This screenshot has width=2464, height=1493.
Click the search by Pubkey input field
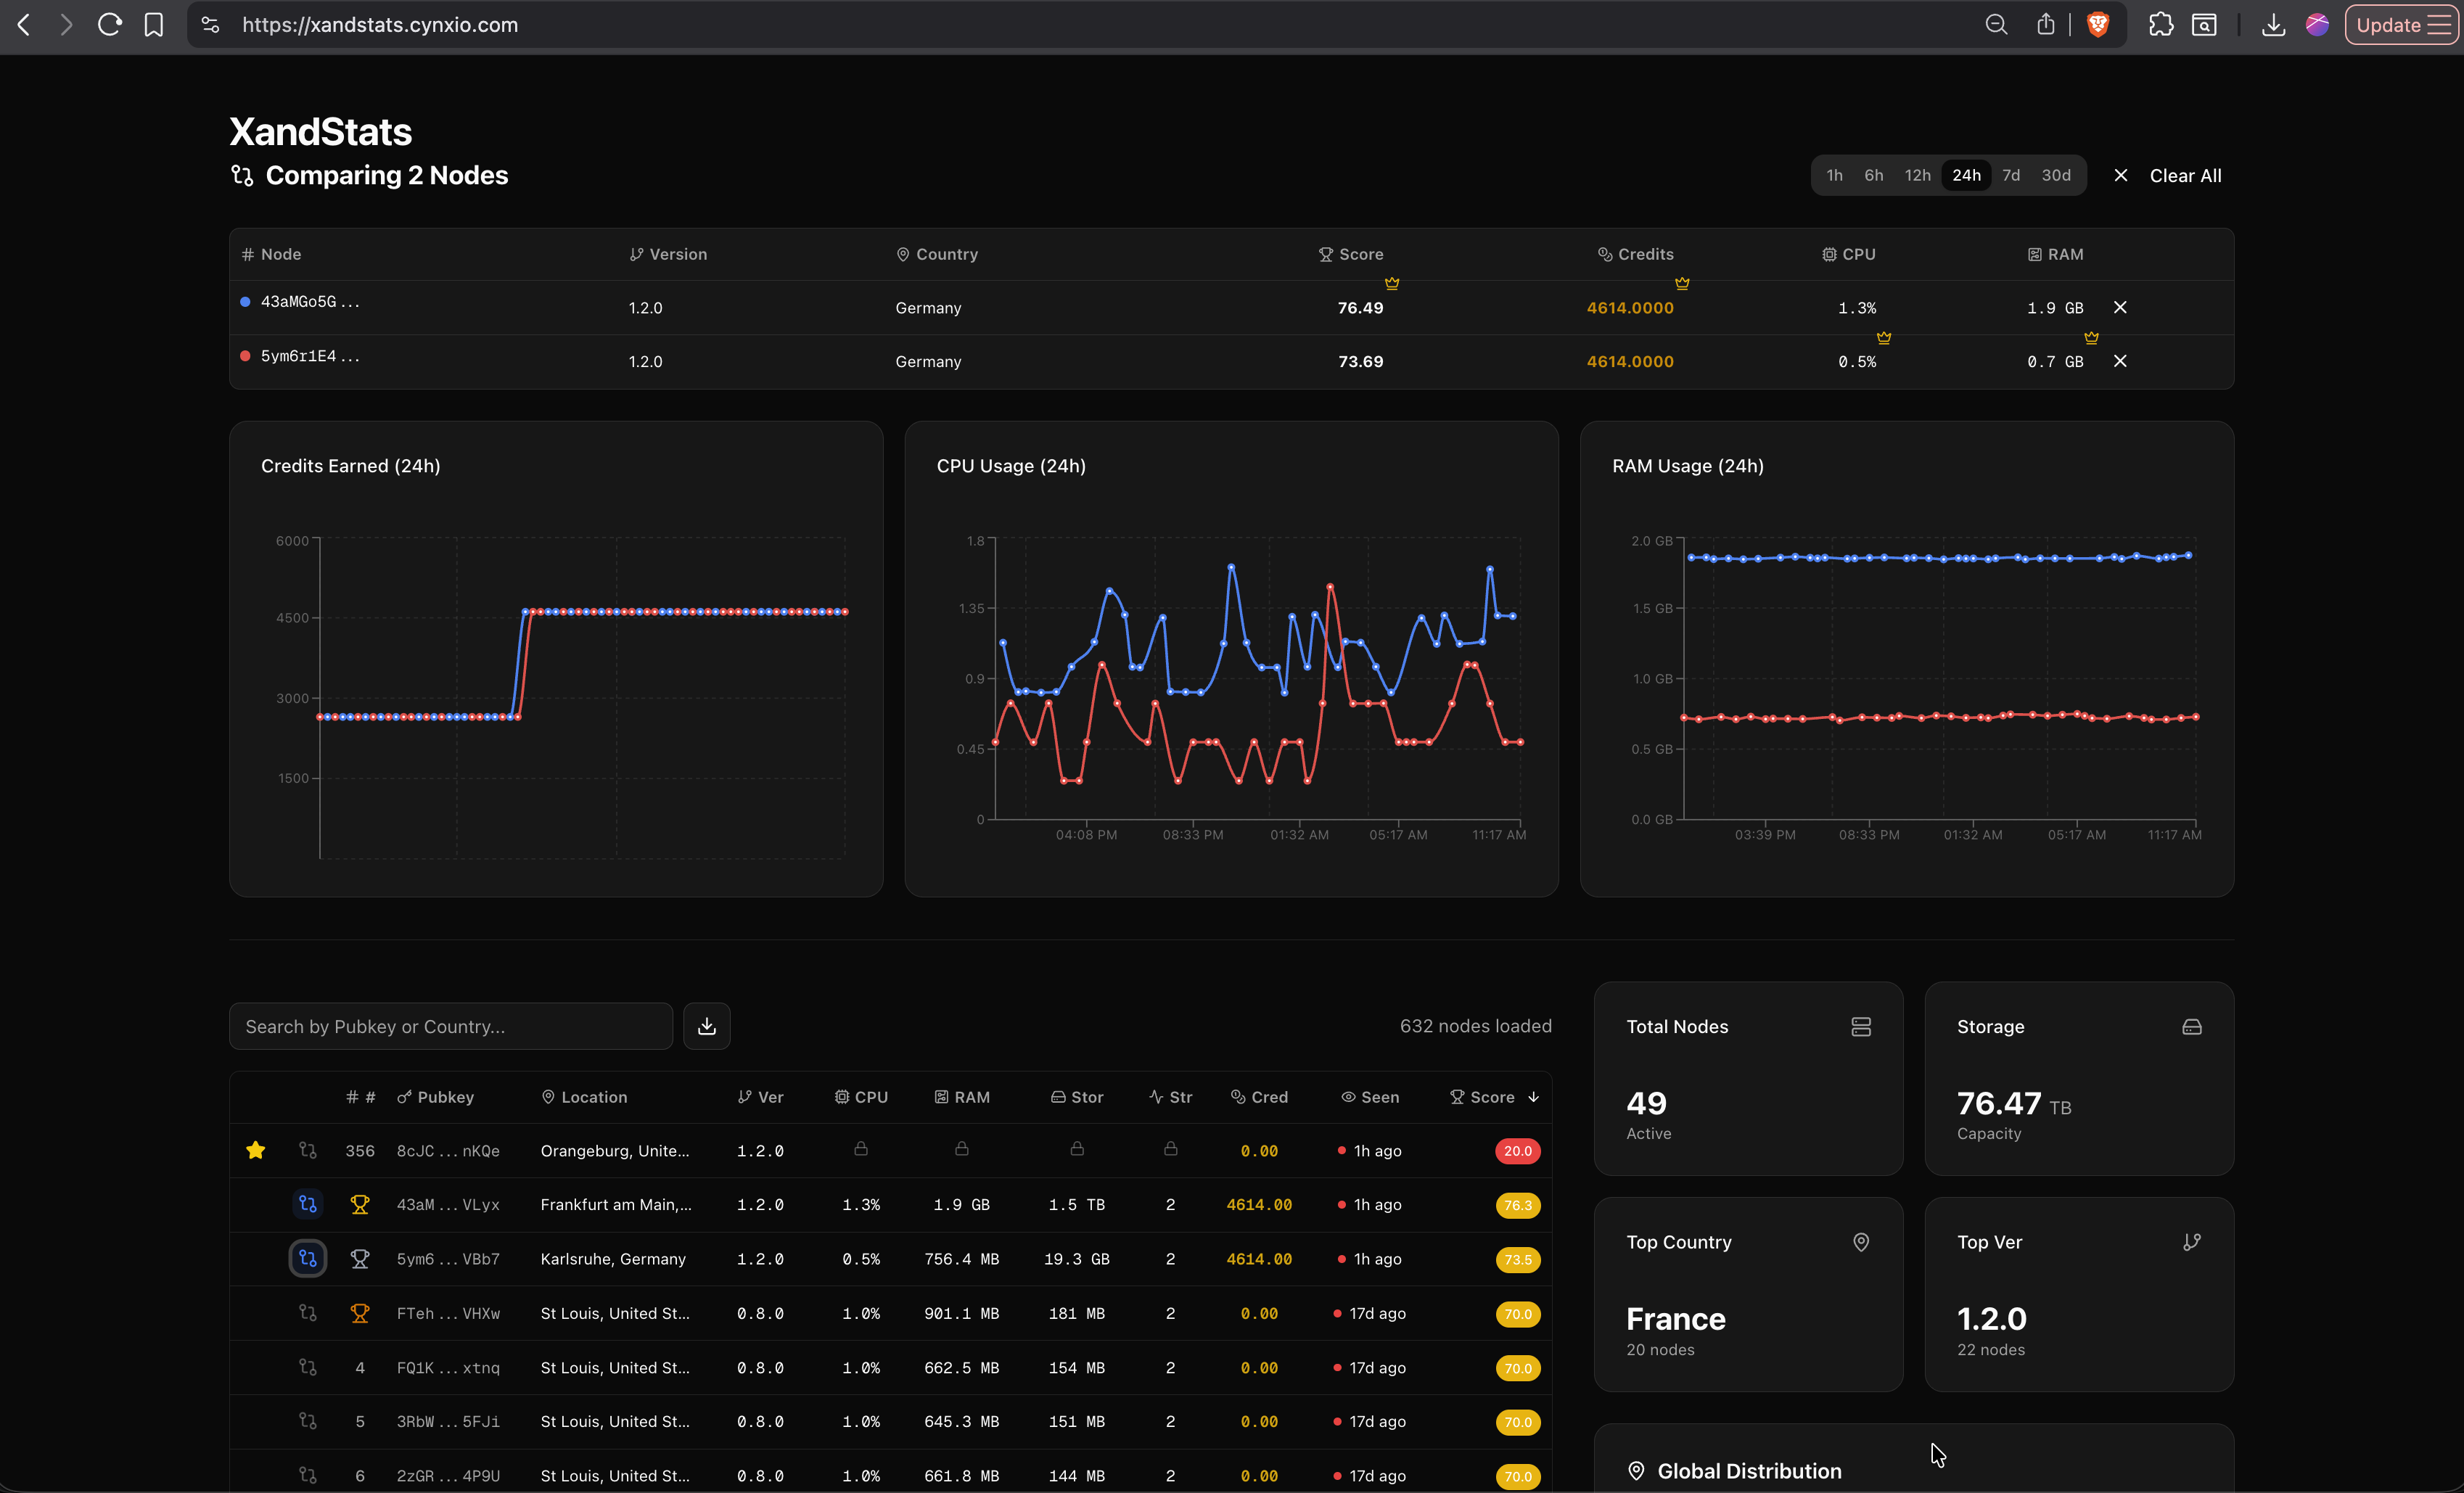click(x=450, y=1026)
